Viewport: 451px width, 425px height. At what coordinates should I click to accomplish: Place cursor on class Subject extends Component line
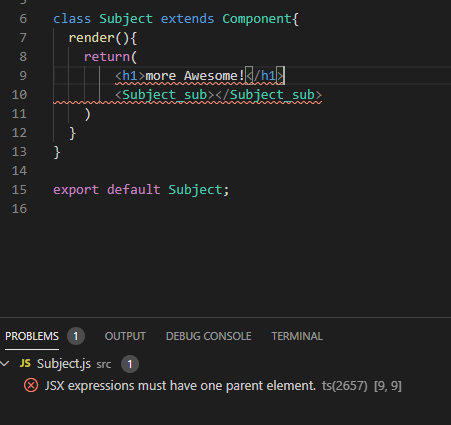(x=176, y=19)
